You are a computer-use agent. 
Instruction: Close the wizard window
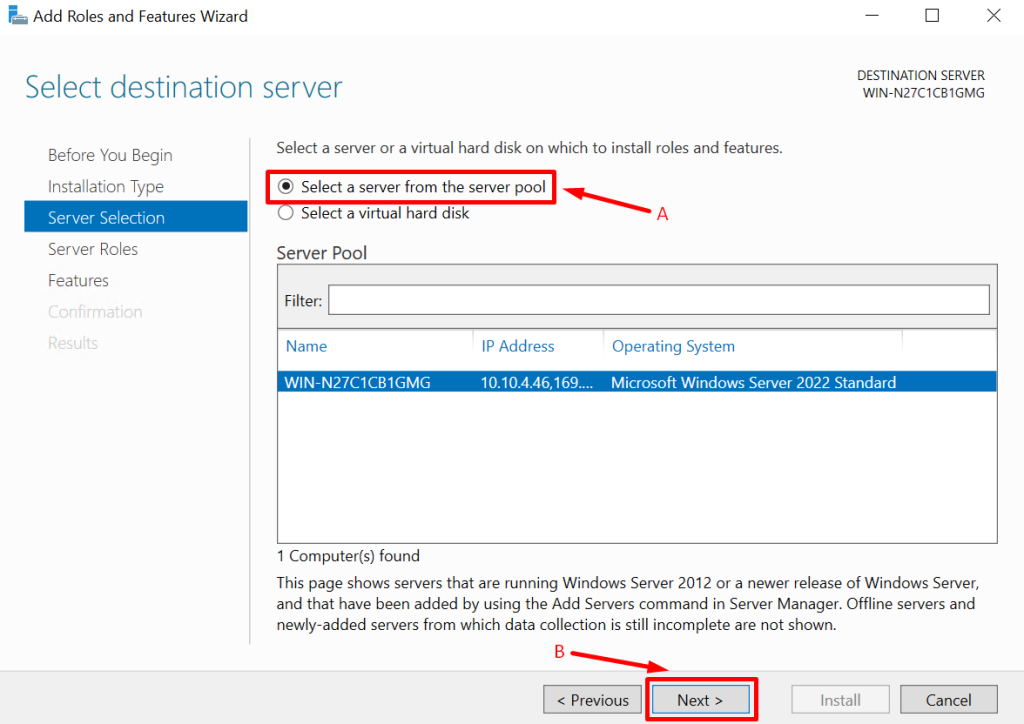click(x=993, y=16)
